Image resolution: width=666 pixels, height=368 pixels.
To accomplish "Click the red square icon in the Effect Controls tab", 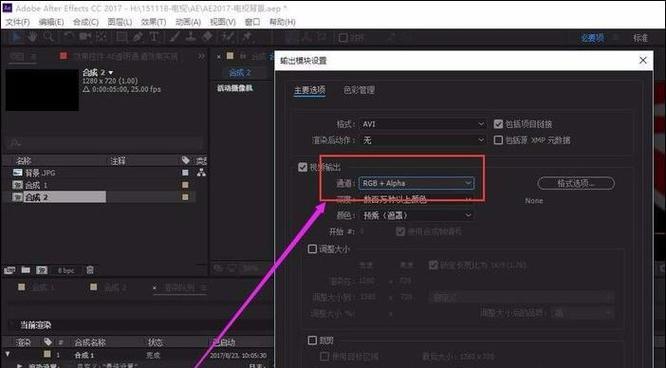I will [63, 56].
